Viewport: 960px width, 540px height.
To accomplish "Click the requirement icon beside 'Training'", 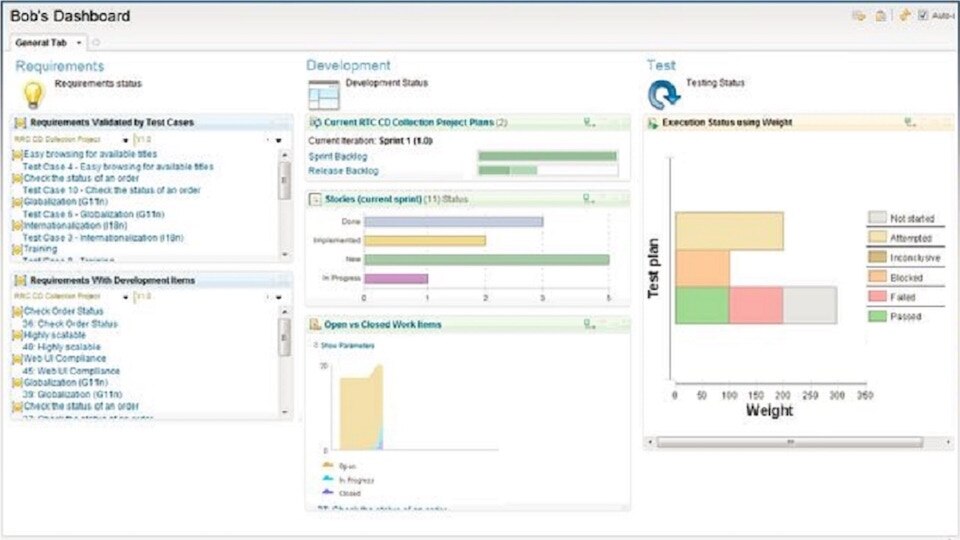I will coord(17,250).
